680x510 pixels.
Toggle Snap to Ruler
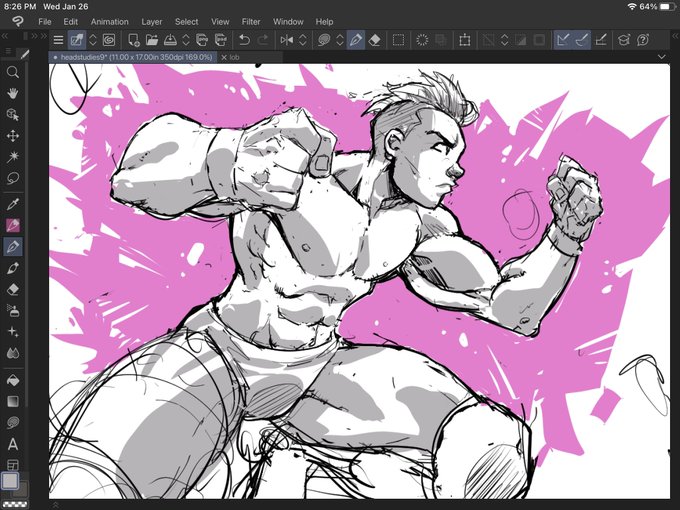(562, 40)
